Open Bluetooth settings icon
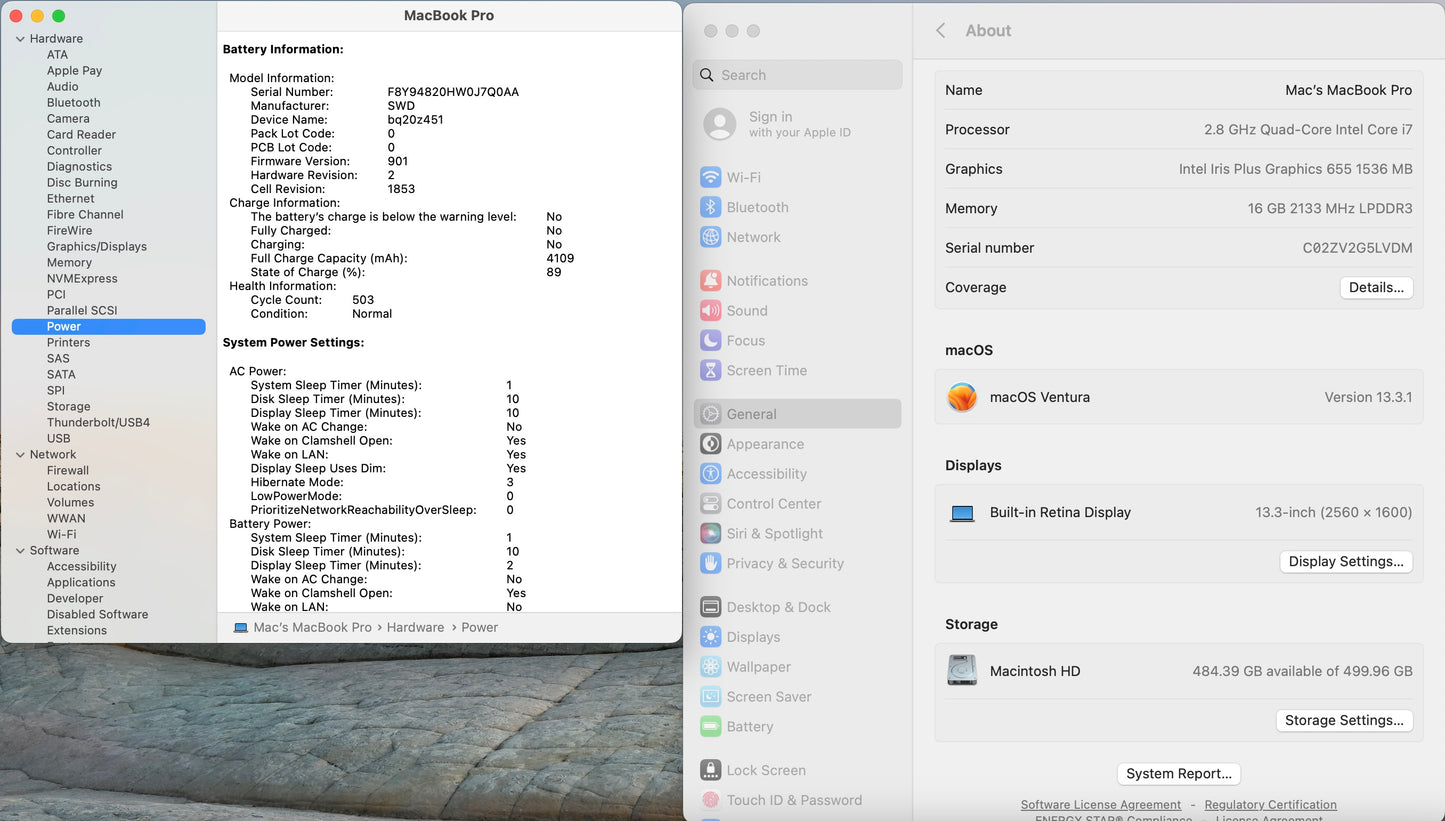Viewport: 1445px width, 821px height. point(710,207)
